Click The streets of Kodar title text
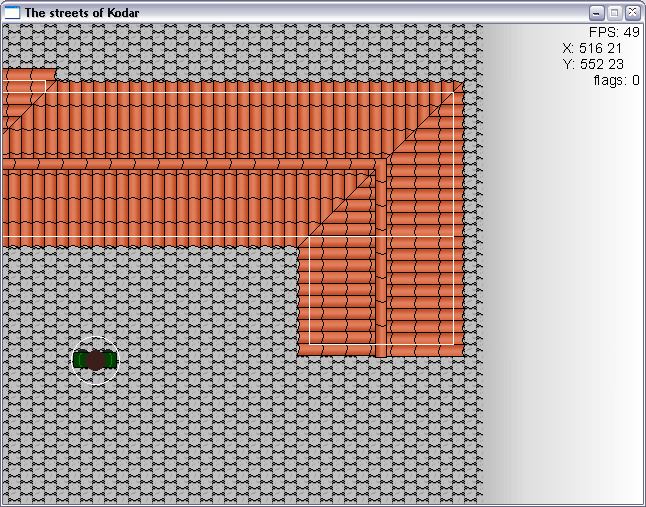Image resolution: width=646 pixels, height=507 pixels. coord(82,13)
